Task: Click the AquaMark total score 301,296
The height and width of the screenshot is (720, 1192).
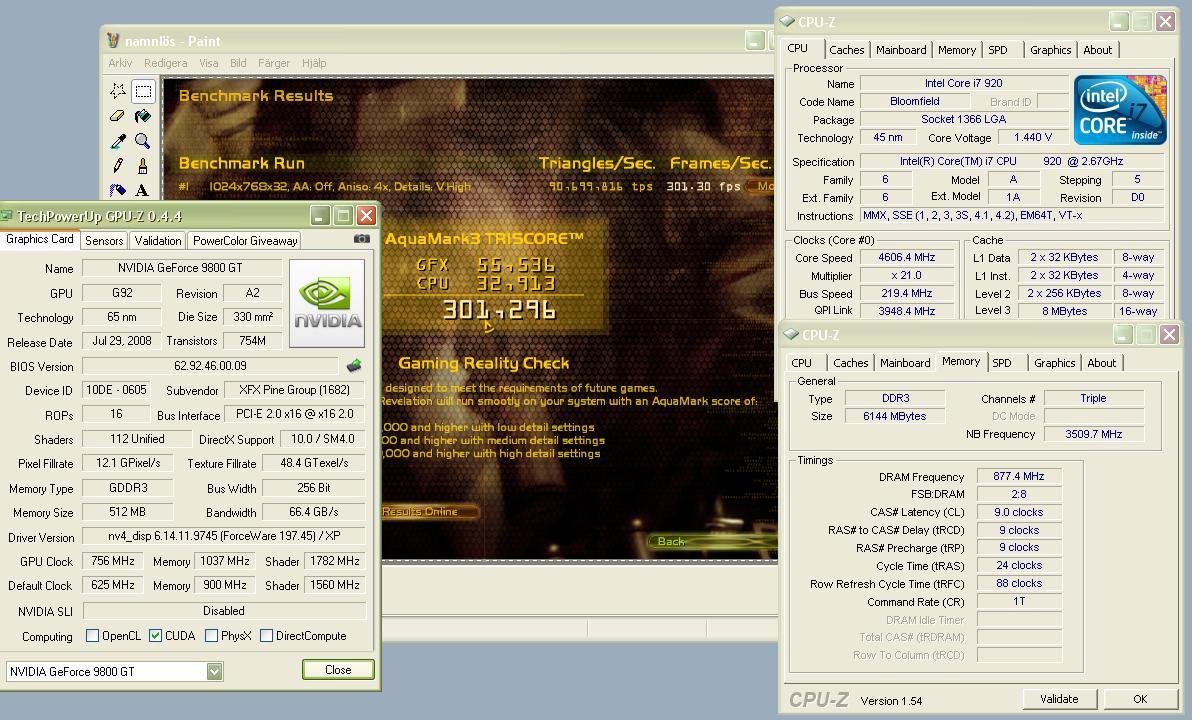Action: point(499,309)
